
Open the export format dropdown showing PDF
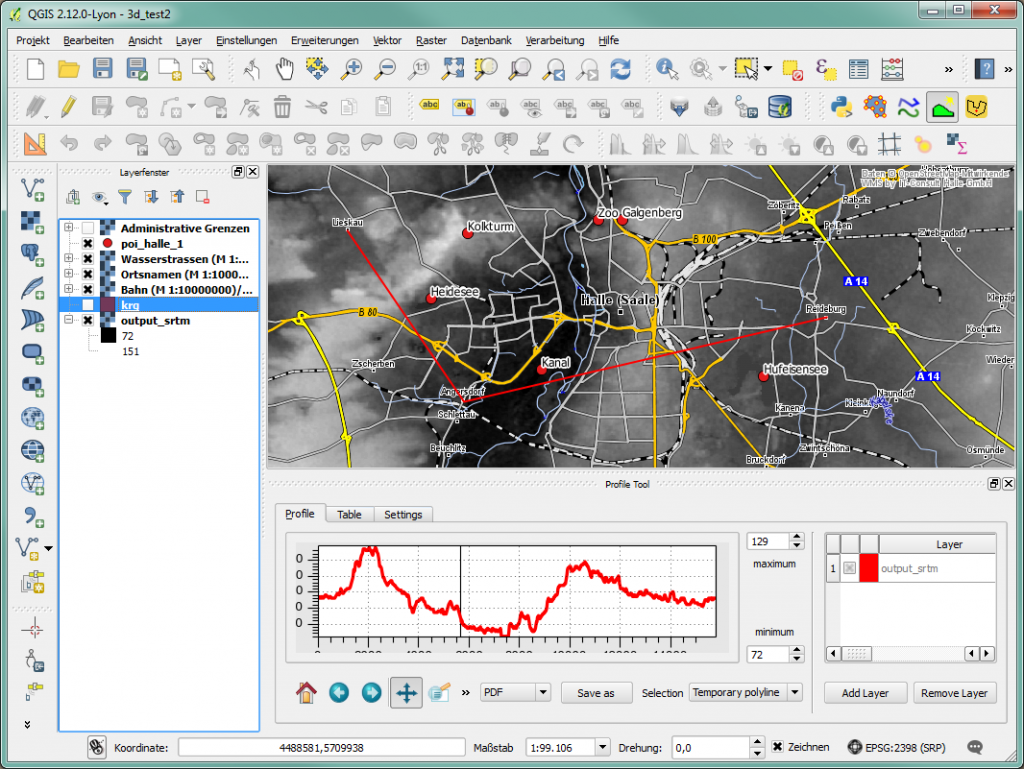pyautogui.click(x=515, y=692)
